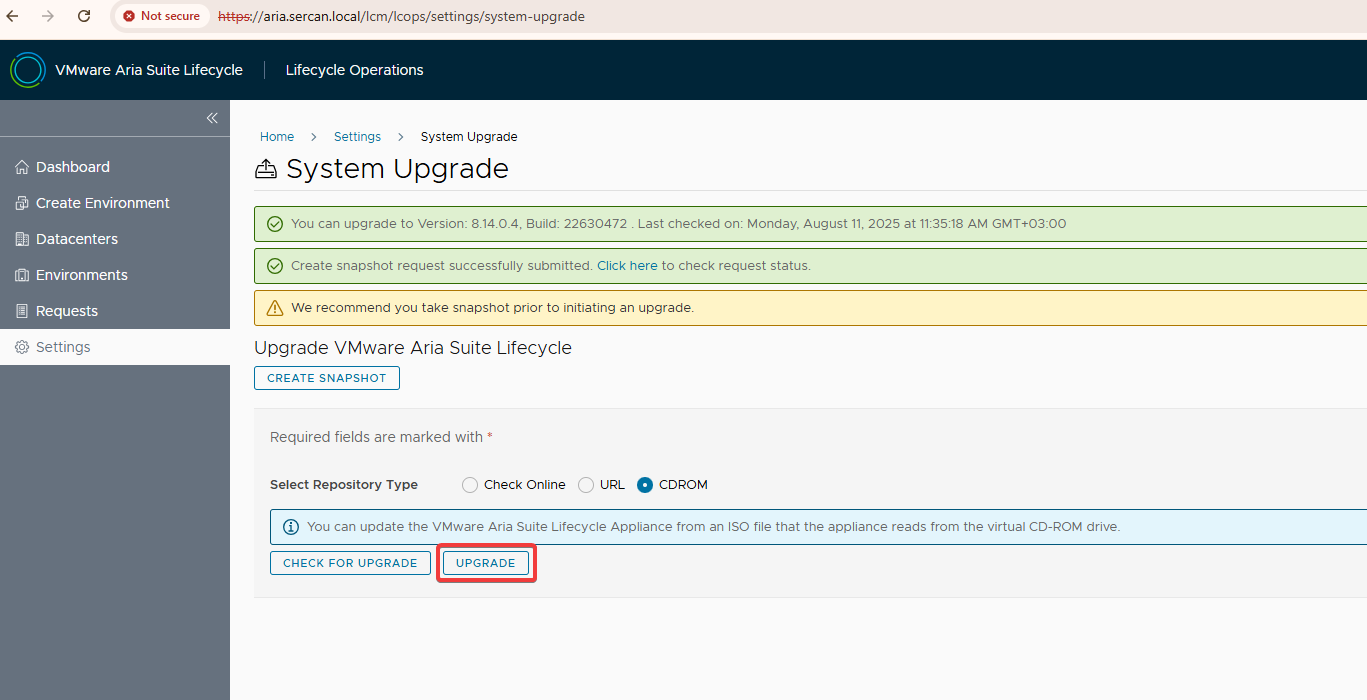Click the Dashboard home icon
1367x700 pixels.
[x=22, y=167]
